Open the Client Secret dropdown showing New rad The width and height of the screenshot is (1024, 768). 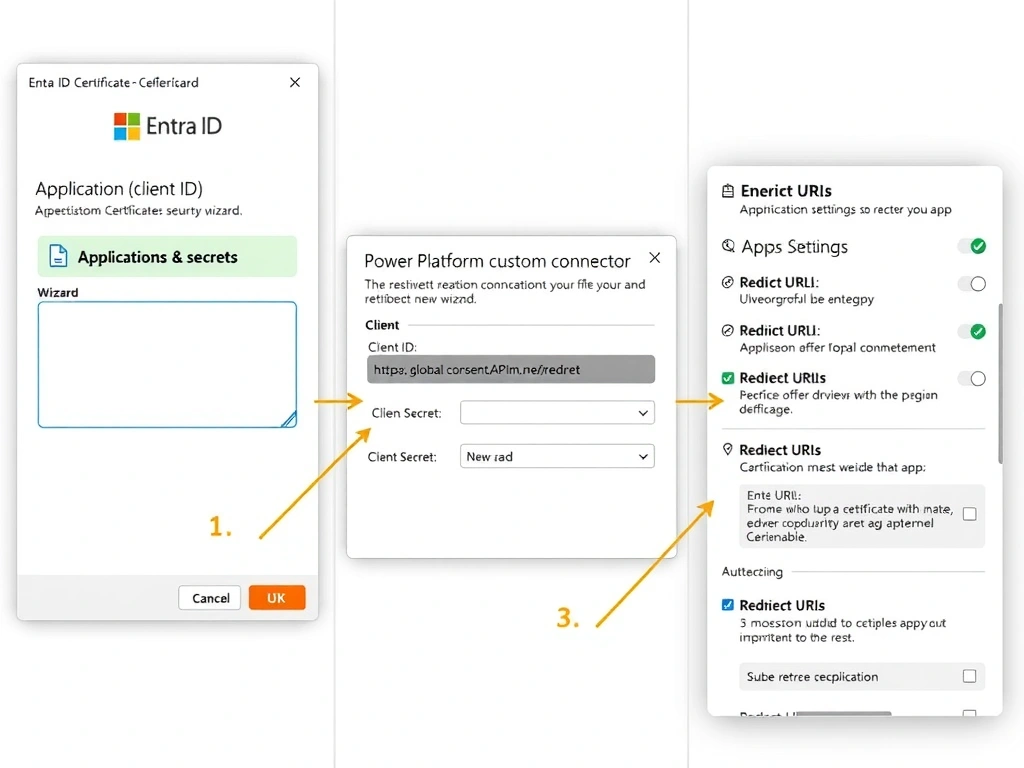coord(557,456)
